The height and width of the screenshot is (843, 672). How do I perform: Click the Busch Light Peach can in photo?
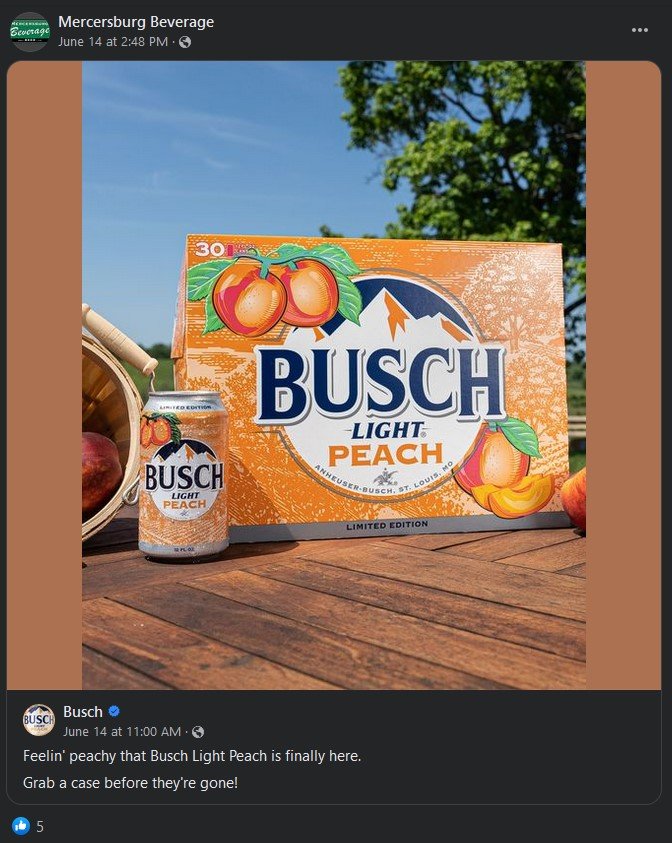(184, 476)
